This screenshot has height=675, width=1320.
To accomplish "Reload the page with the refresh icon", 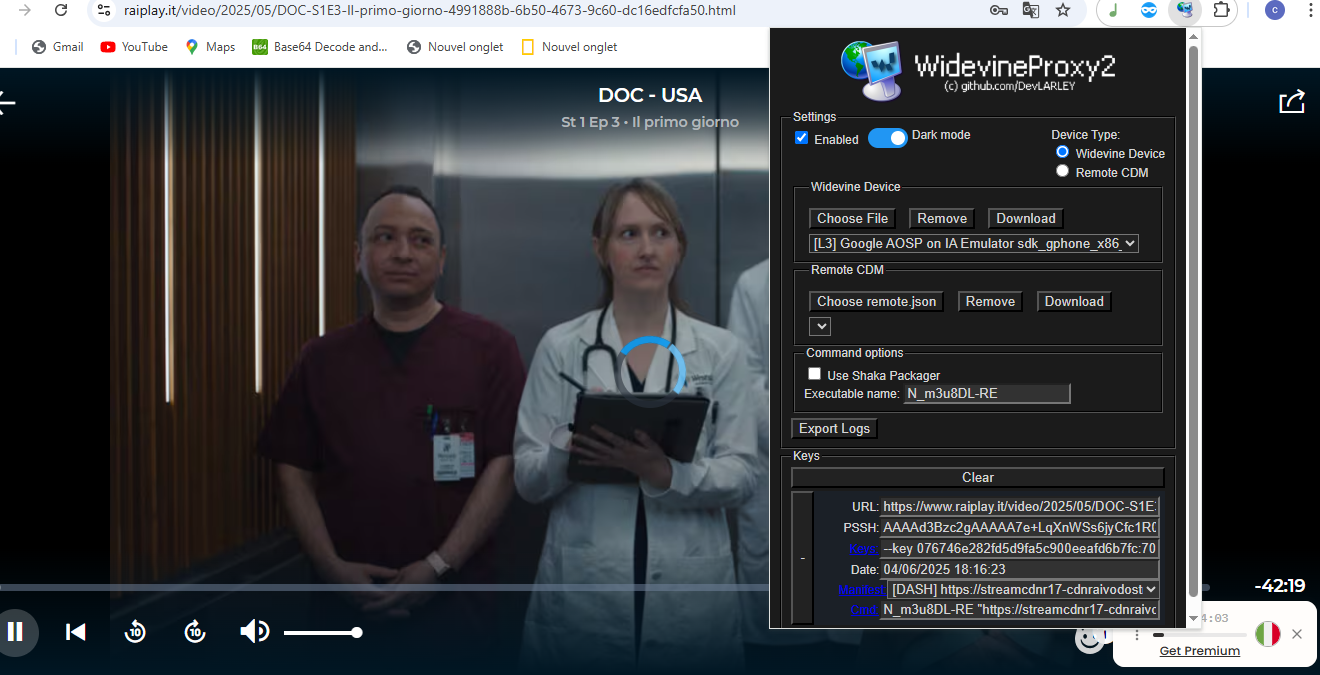I will pos(61,10).
